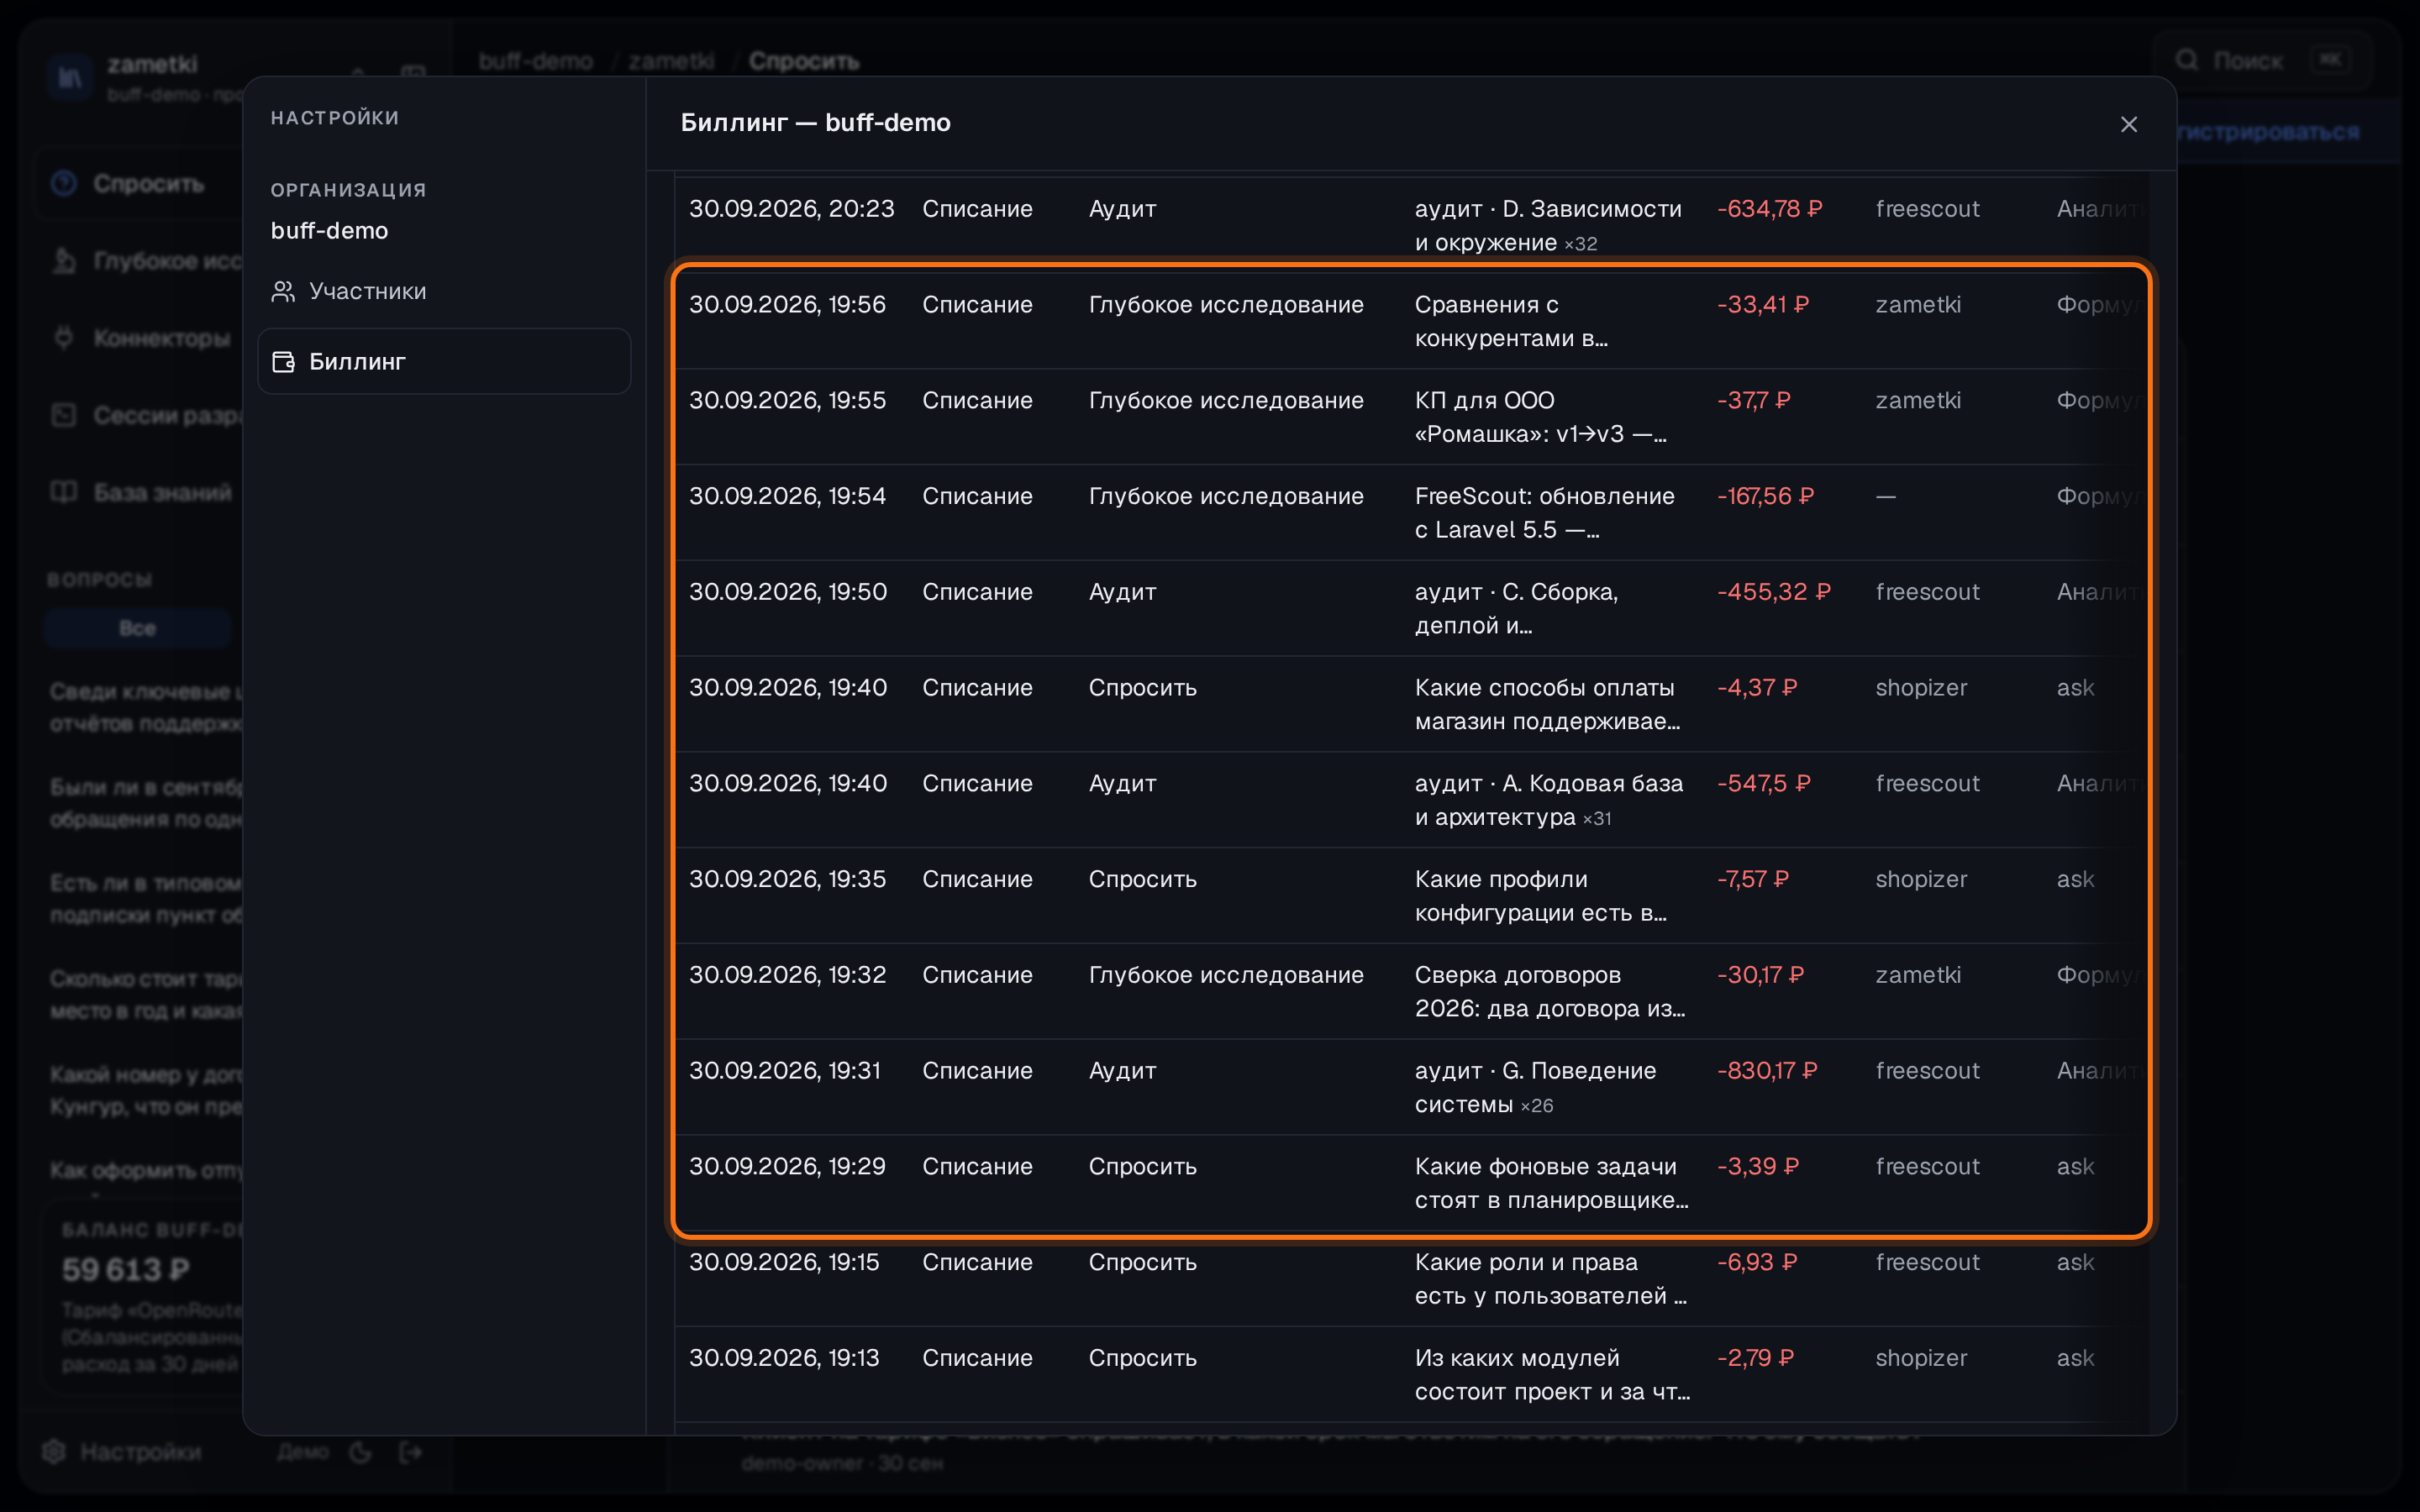Toggle dark mode moon icon at bottom
The width and height of the screenshot is (2420, 1512).
pos(361,1452)
